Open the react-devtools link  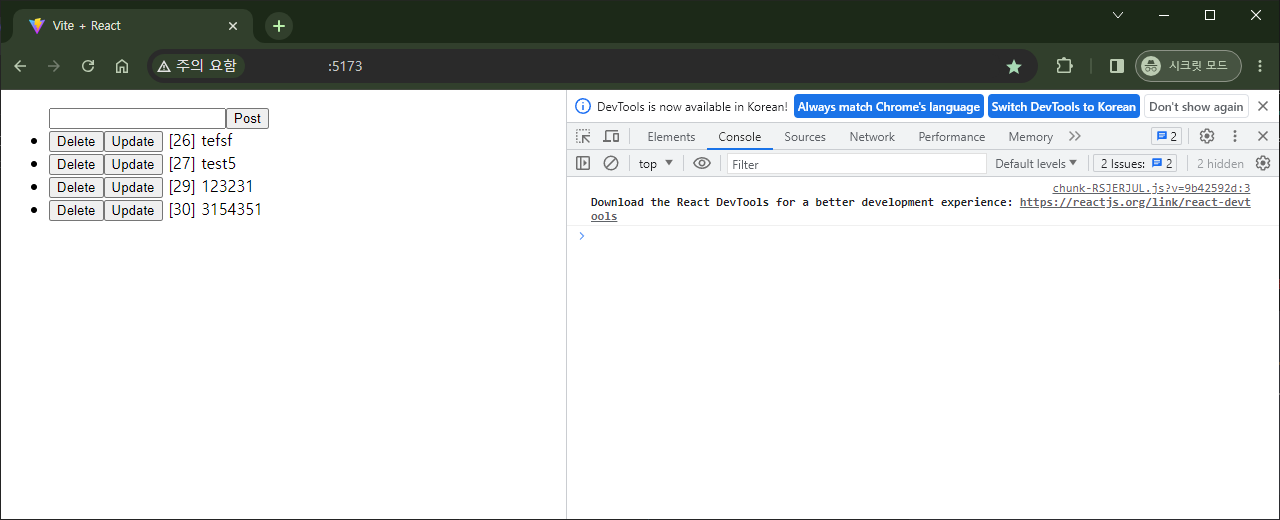[x=1135, y=202]
